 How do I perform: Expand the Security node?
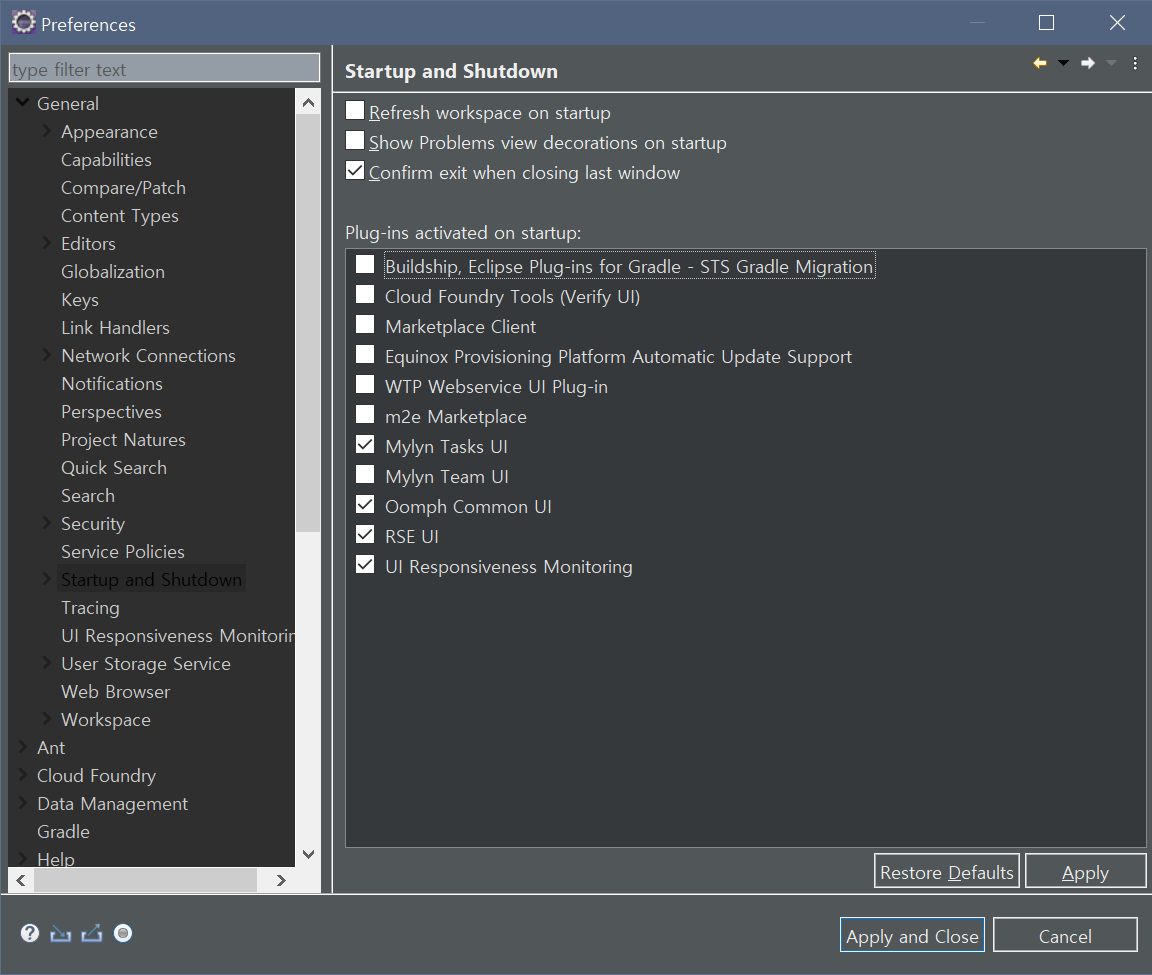pyautogui.click(x=46, y=522)
